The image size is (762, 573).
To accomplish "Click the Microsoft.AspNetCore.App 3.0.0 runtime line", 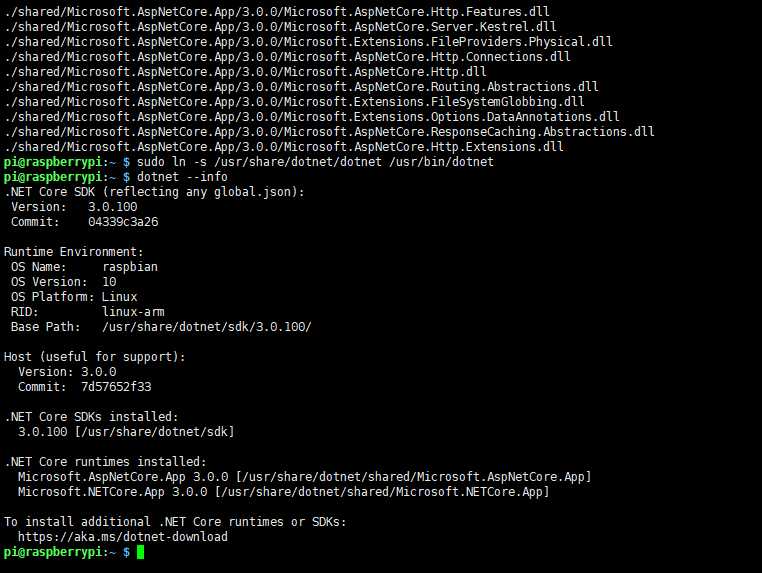I will tap(305, 477).
